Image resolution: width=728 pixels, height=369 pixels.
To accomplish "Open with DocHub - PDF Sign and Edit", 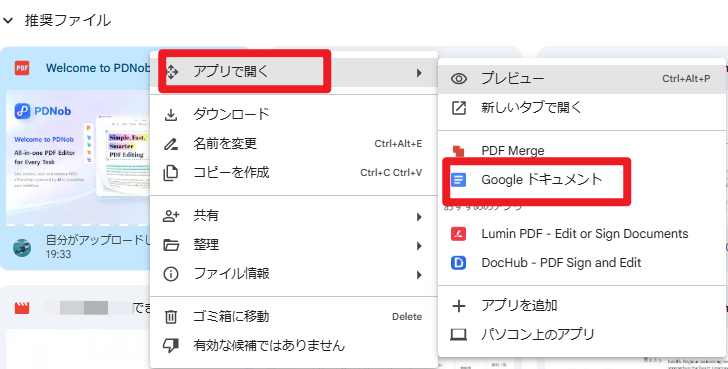I will tap(582, 263).
